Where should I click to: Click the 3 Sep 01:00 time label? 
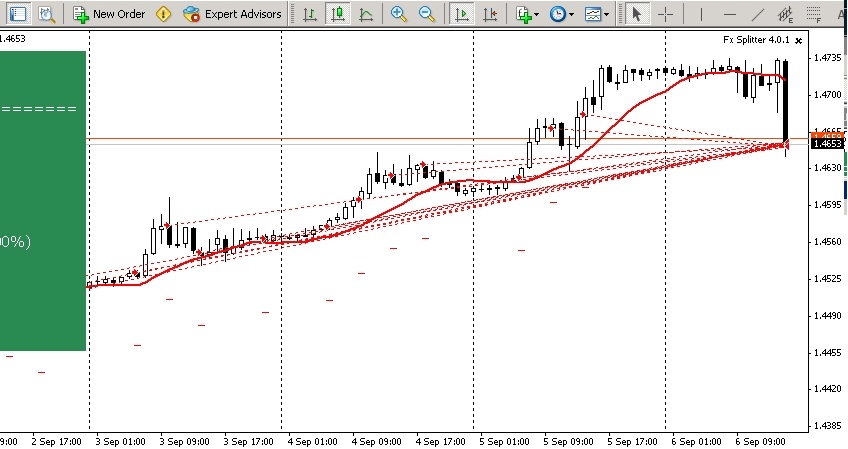(x=120, y=441)
